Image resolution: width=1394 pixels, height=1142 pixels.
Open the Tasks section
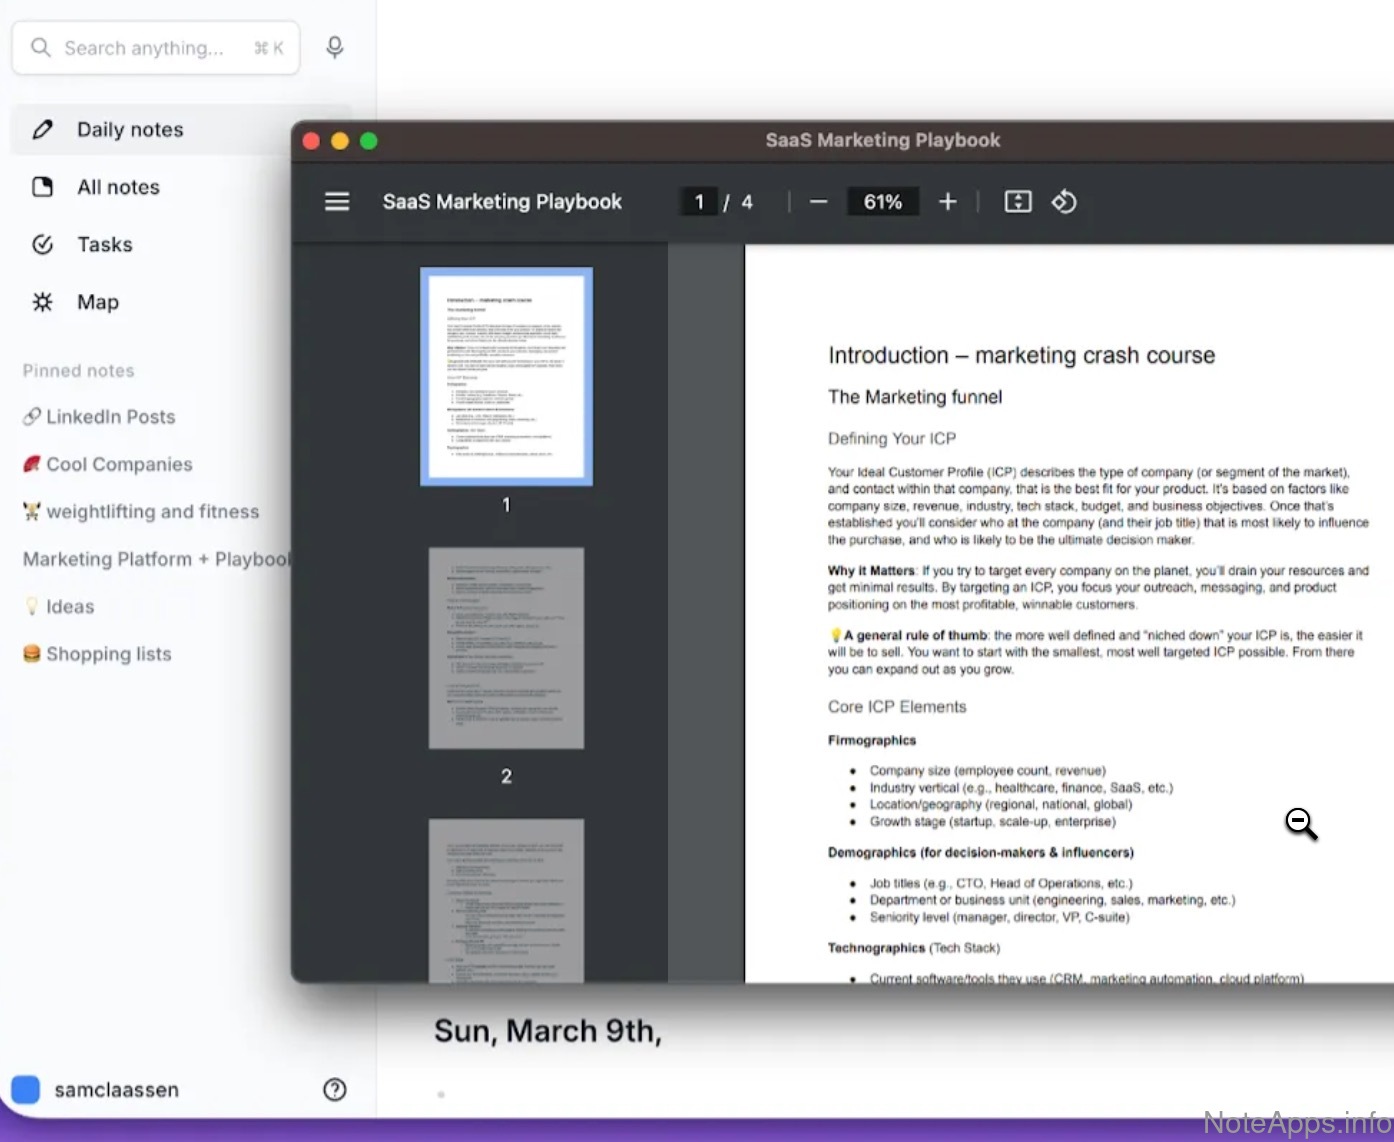click(x=104, y=245)
